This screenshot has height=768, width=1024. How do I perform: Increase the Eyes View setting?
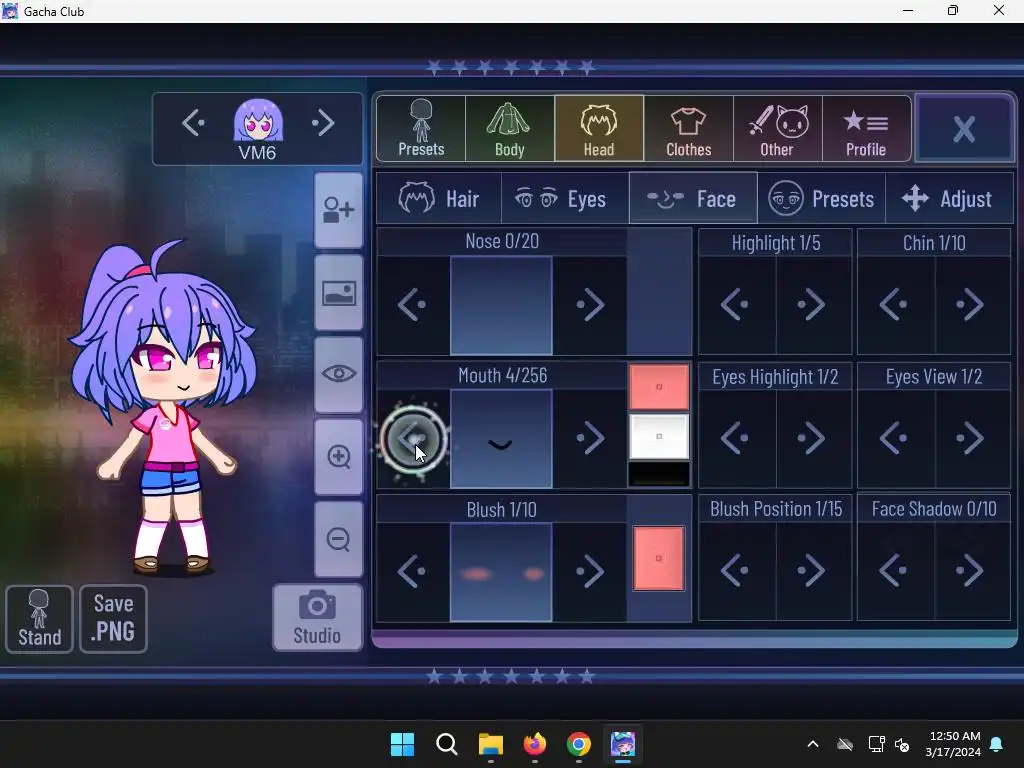pyautogui.click(x=972, y=439)
